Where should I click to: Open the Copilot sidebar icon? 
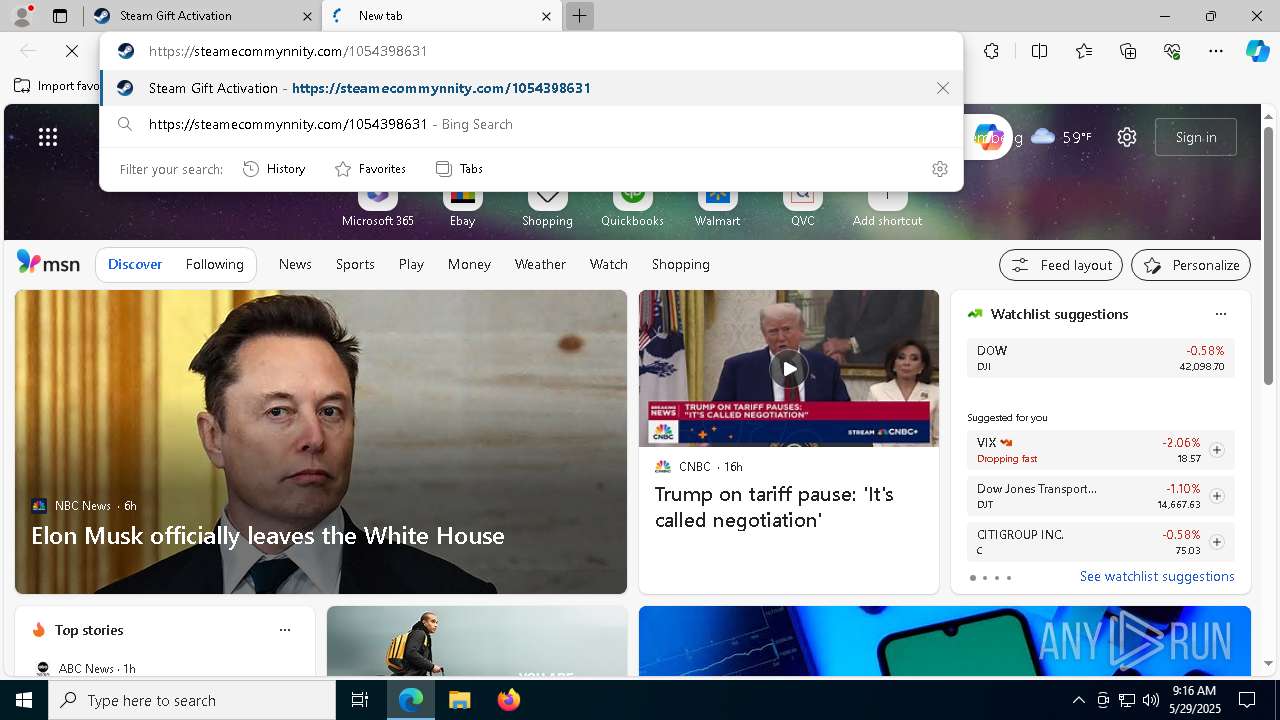[x=1257, y=51]
